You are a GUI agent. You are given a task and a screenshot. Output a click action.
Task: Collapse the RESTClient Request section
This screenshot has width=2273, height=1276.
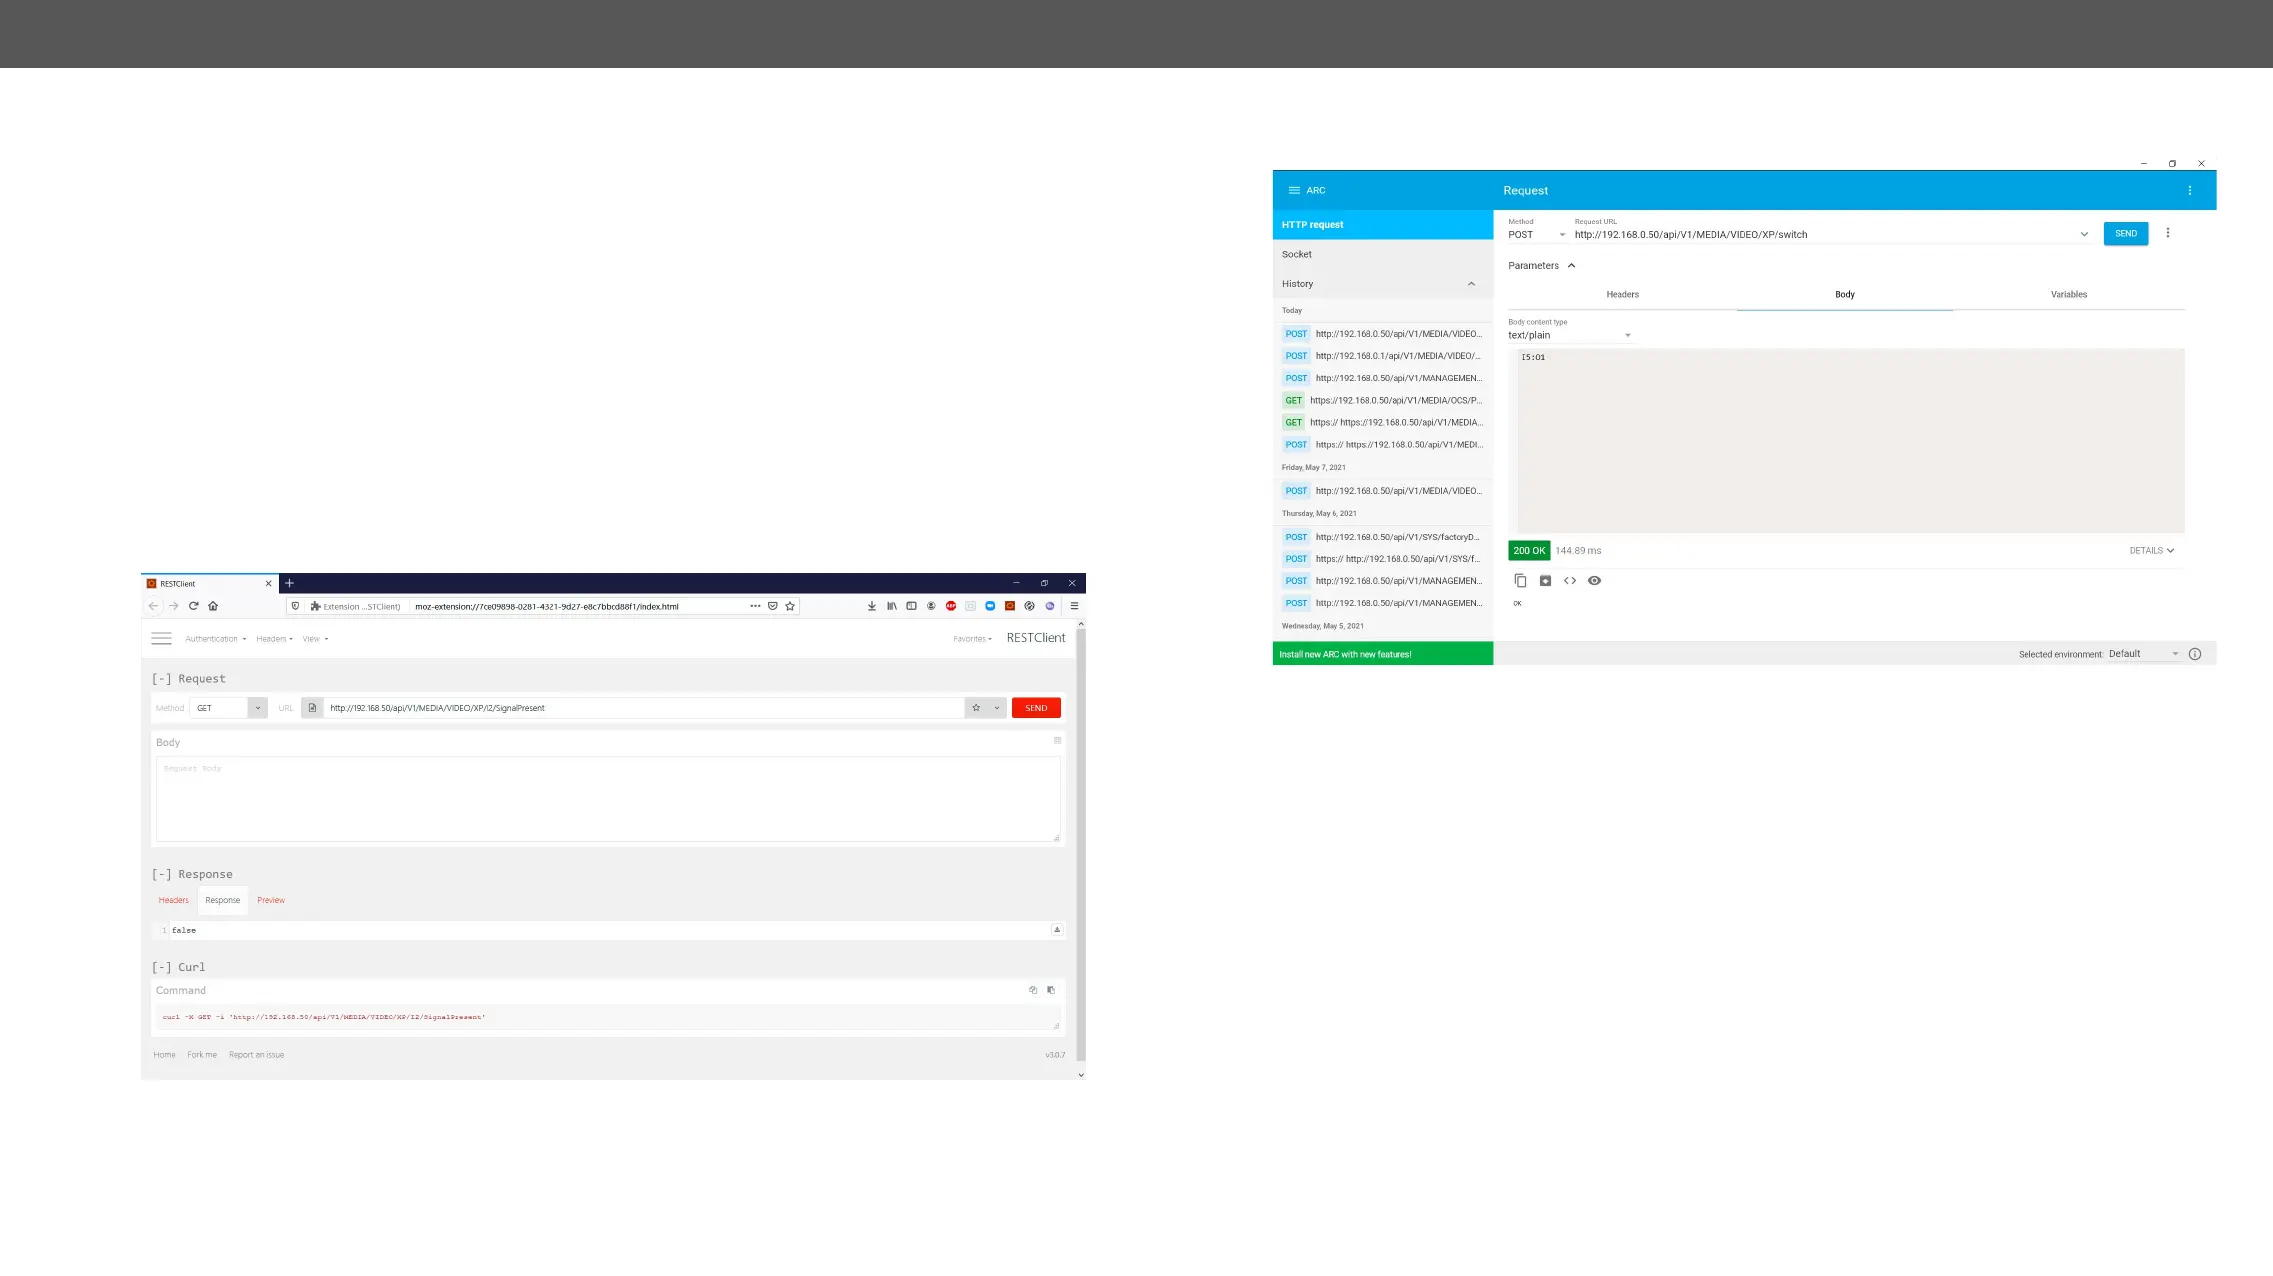pyautogui.click(x=161, y=679)
